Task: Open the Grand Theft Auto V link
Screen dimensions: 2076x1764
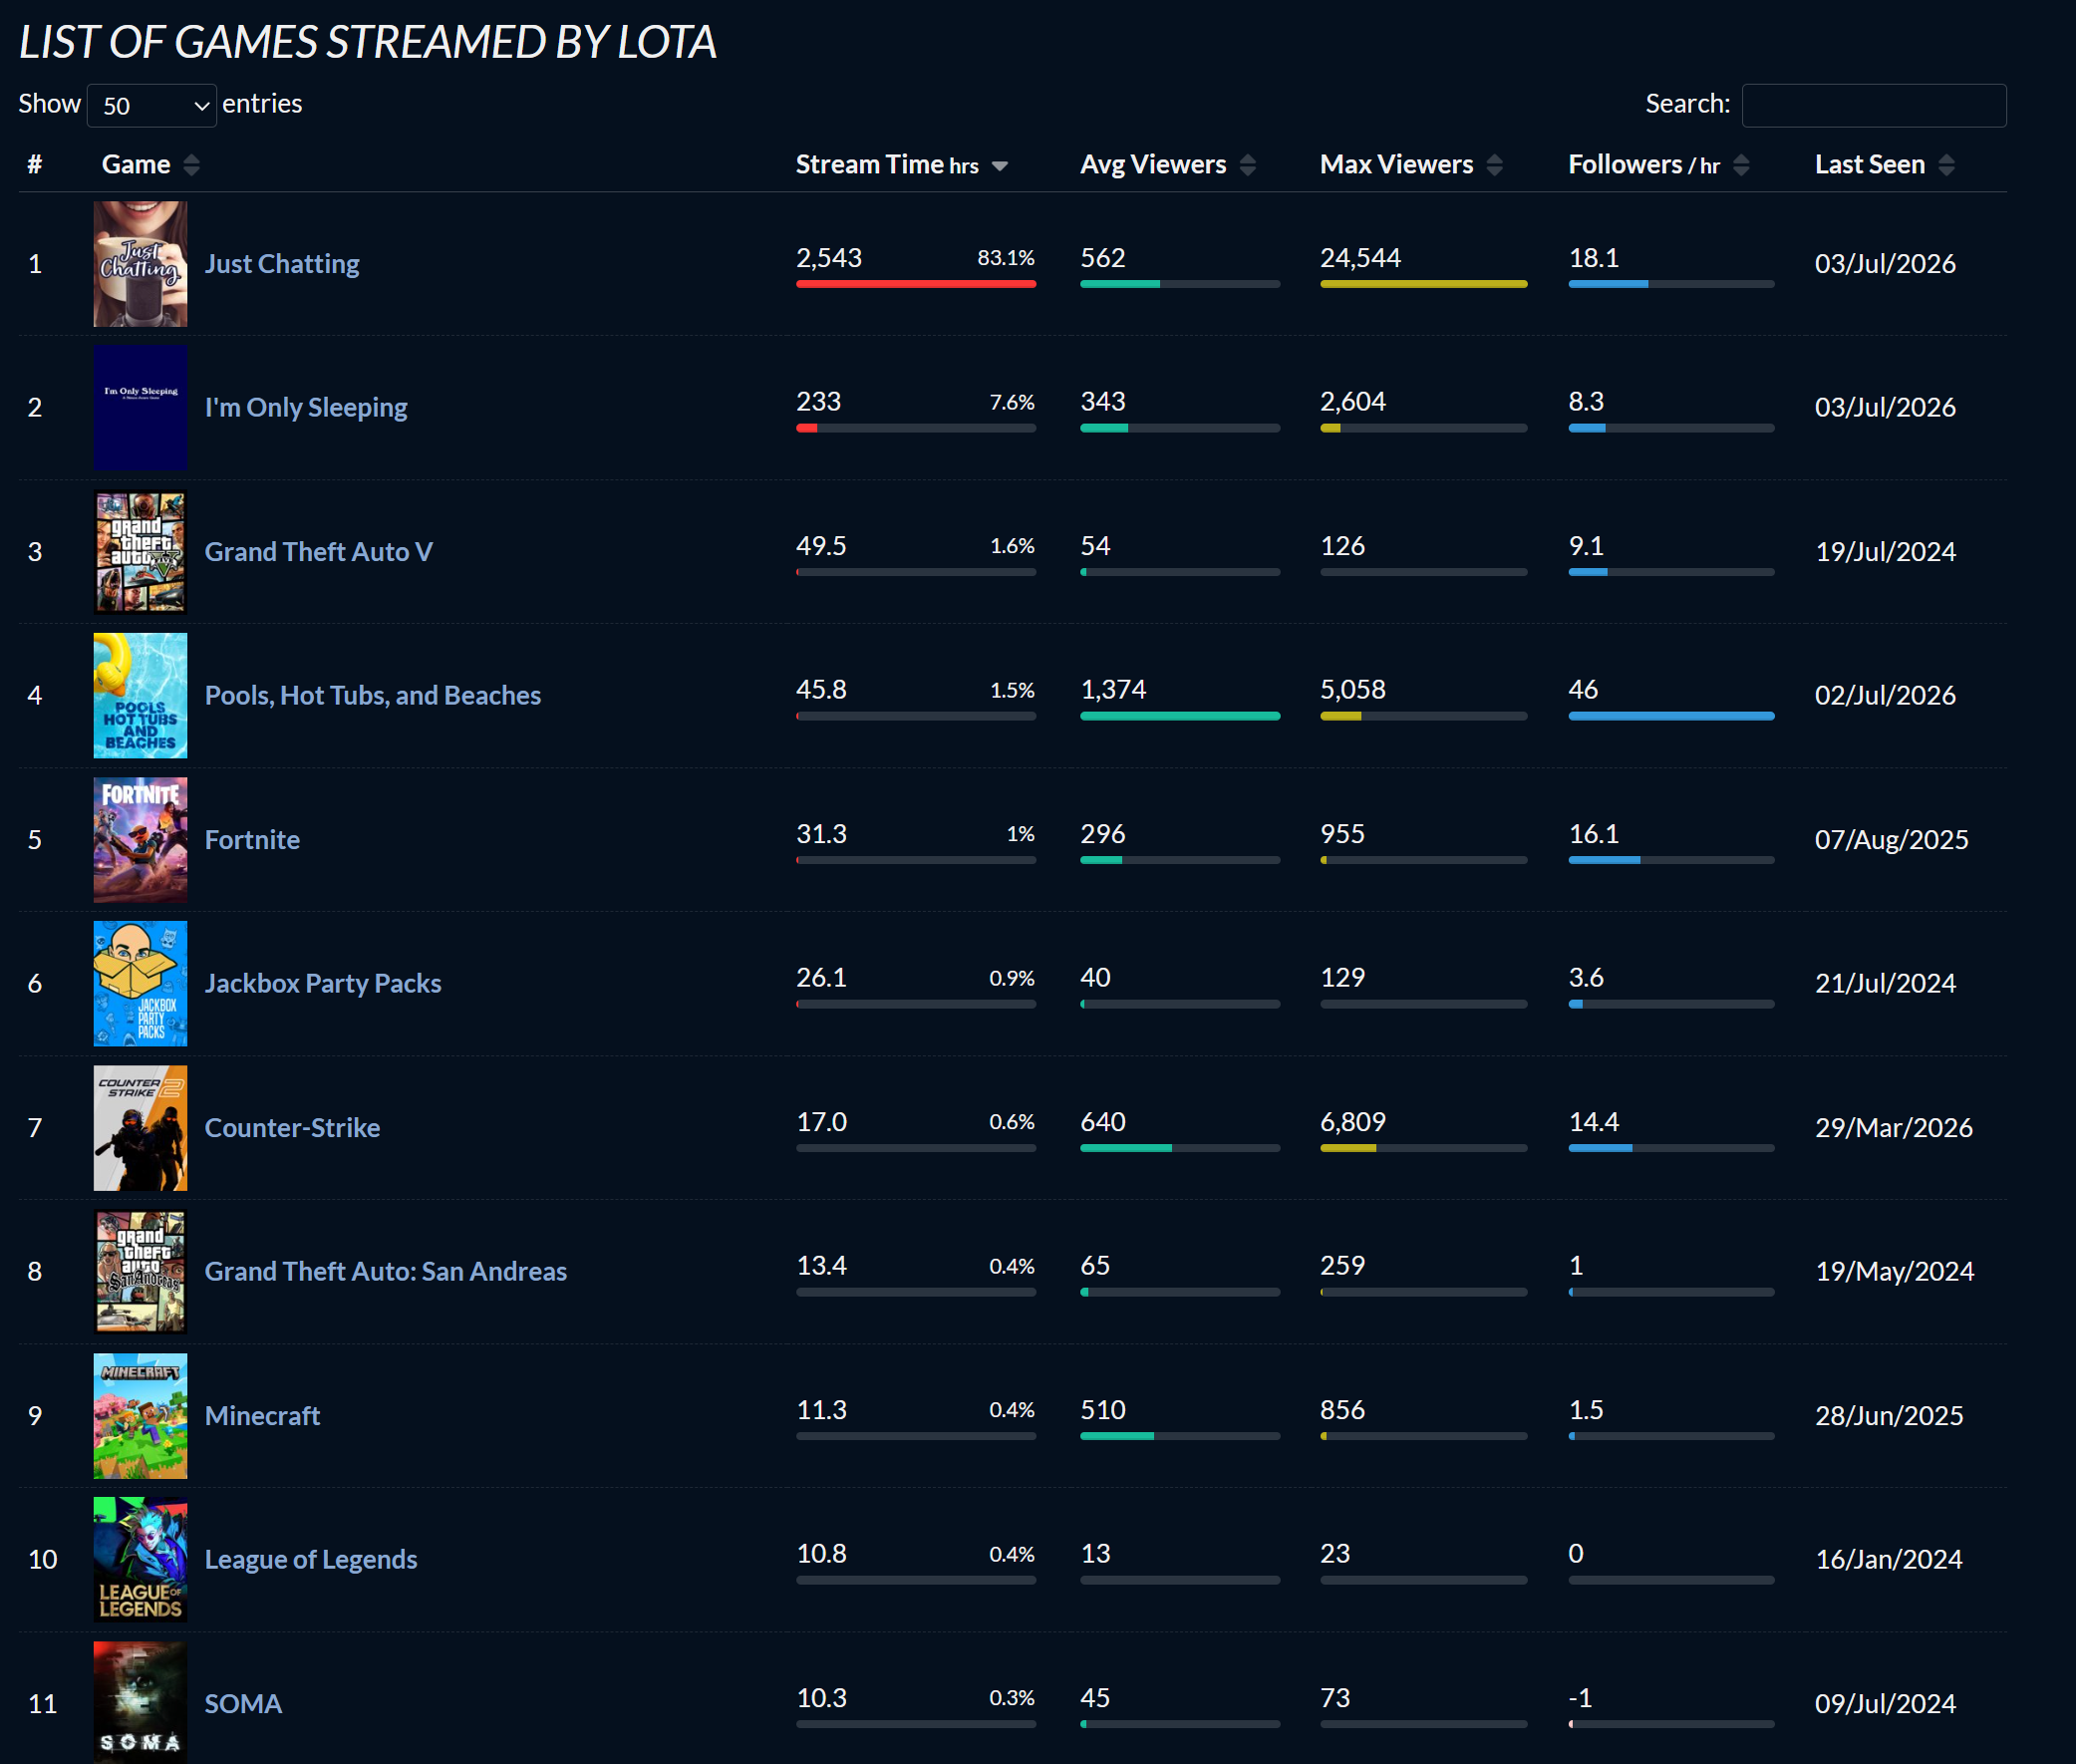Action: point(319,551)
